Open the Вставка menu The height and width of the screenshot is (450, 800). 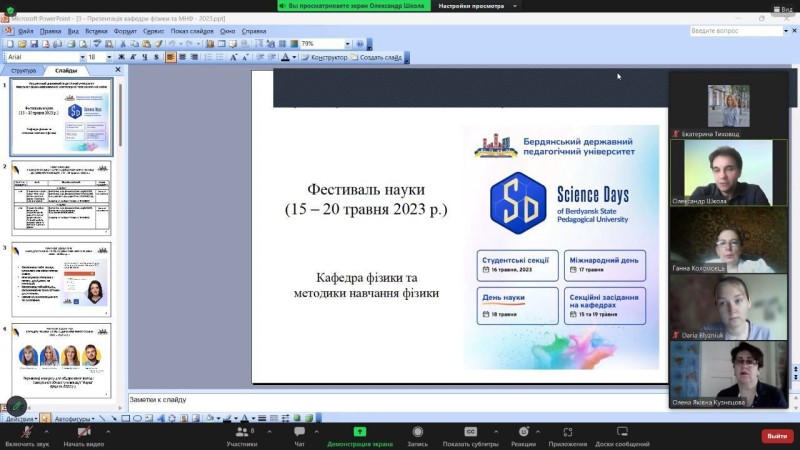point(96,31)
